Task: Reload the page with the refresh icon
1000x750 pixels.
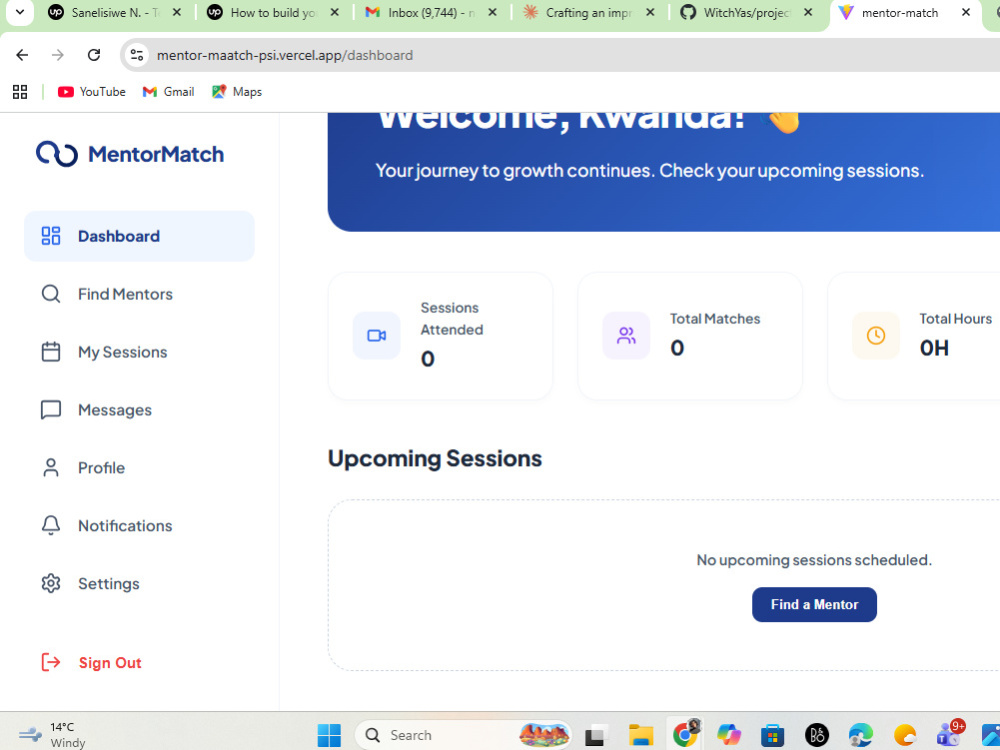Action: tap(94, 55)
